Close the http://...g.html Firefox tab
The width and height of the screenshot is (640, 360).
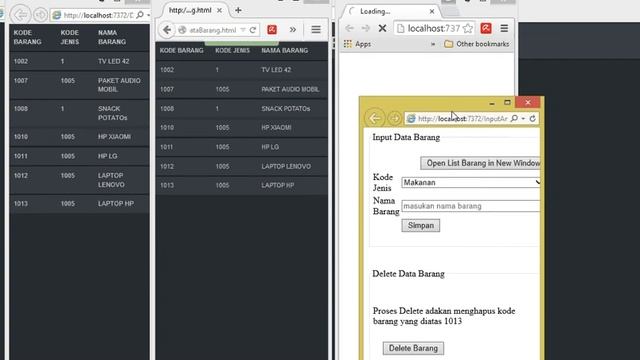pyautogui.click(x=219, y=11)
